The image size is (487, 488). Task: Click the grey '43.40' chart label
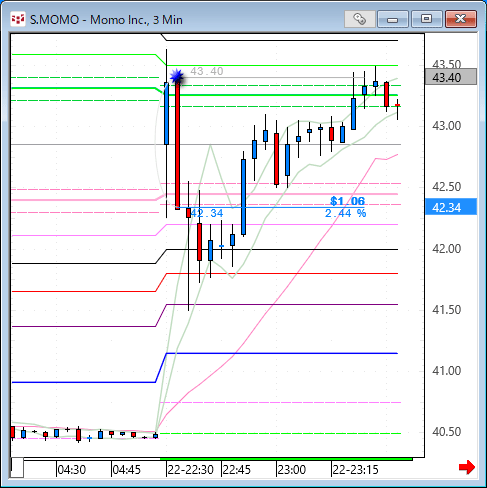pos(207,71)
